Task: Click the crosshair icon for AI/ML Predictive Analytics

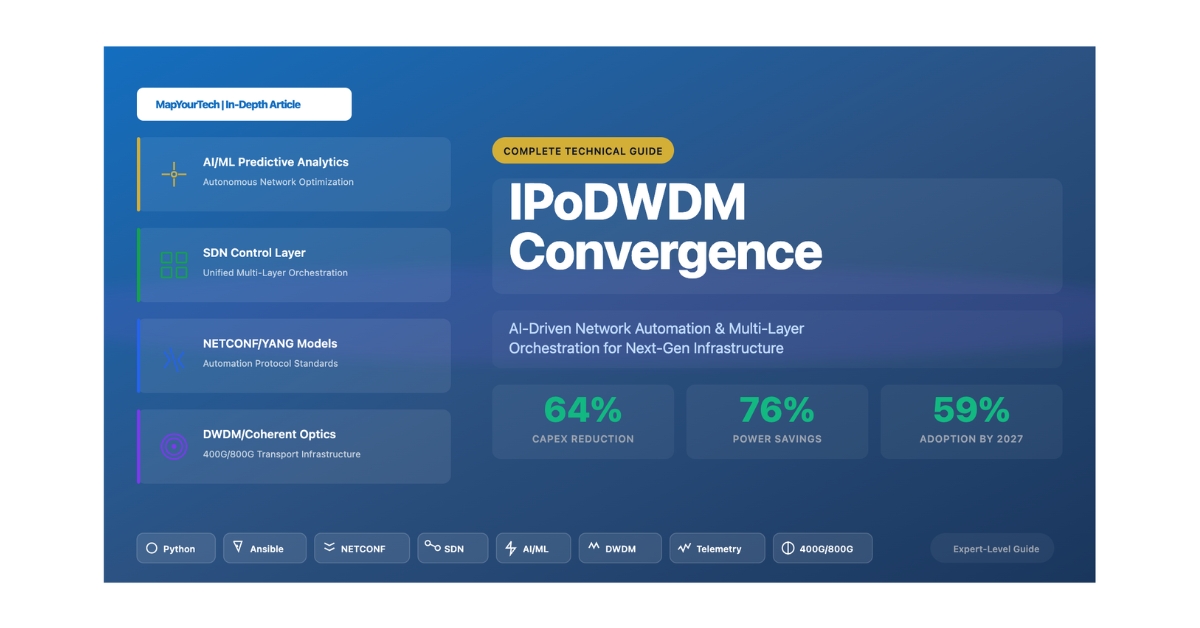Action: click(x=174, y=174)
